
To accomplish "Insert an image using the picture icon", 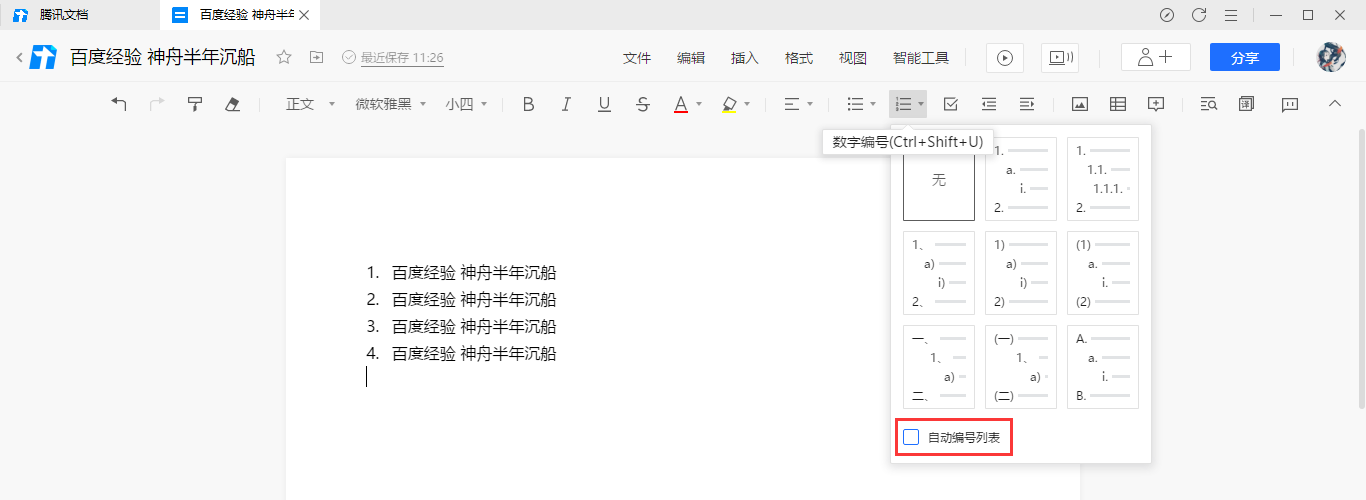I will click(1079, 104).
